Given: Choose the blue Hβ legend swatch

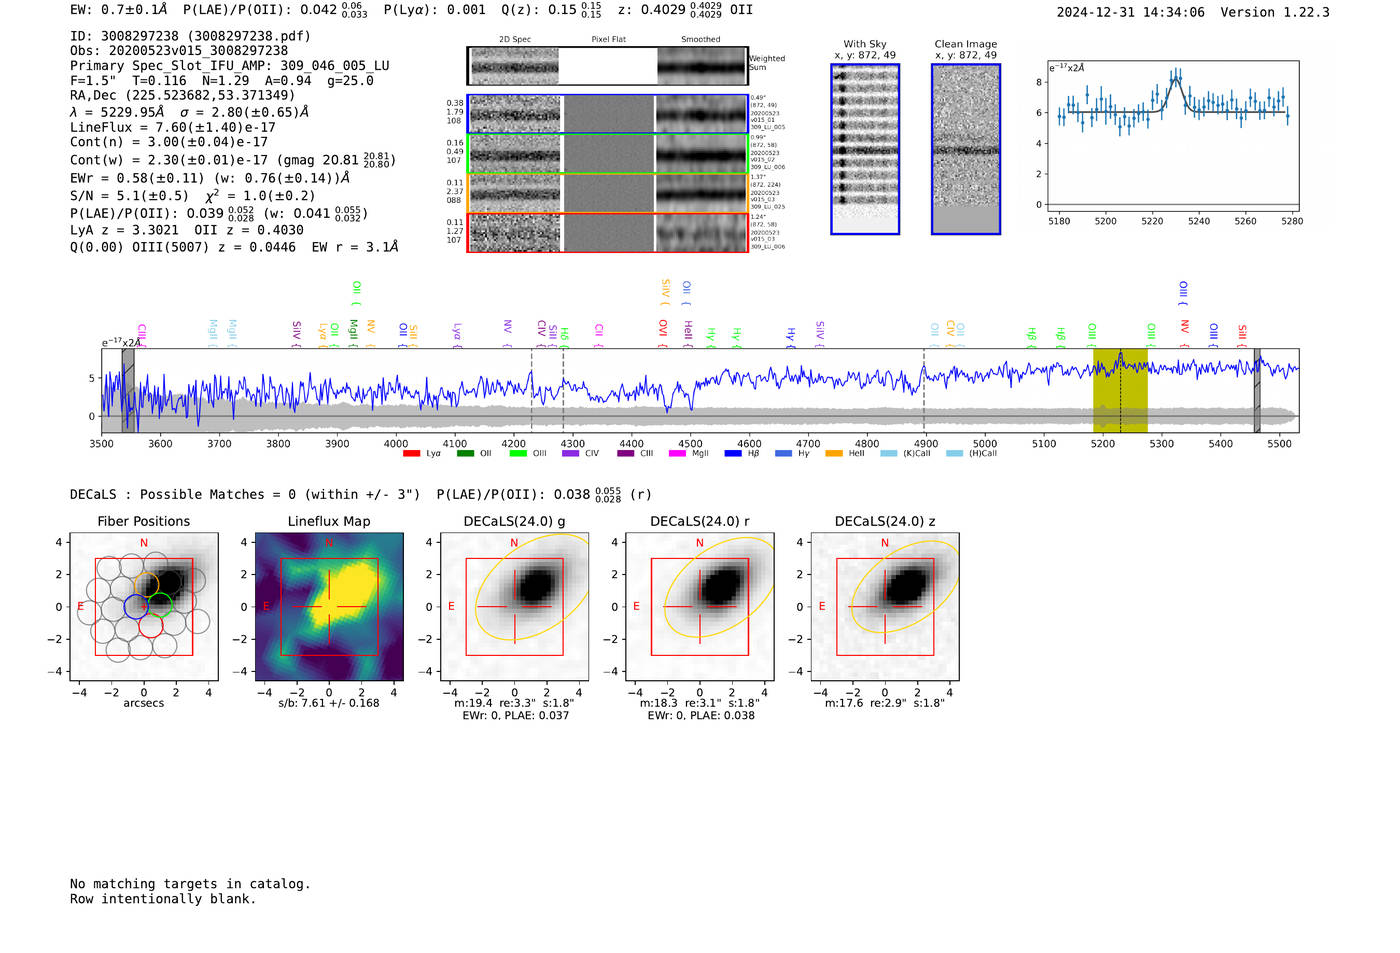Looking at the screenshot, I should [733, 454].
